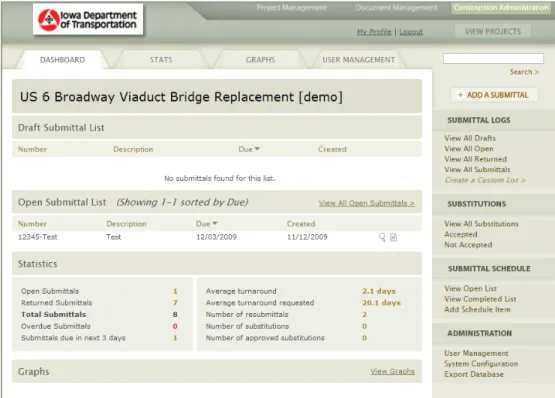Screen dimensions: 555x398
Task: Click the Description header in Draft Submittal List
Action: click(x=133, y=149)
